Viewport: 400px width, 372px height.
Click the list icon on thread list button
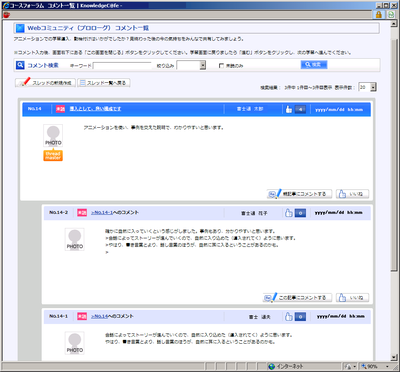point(83,83)
